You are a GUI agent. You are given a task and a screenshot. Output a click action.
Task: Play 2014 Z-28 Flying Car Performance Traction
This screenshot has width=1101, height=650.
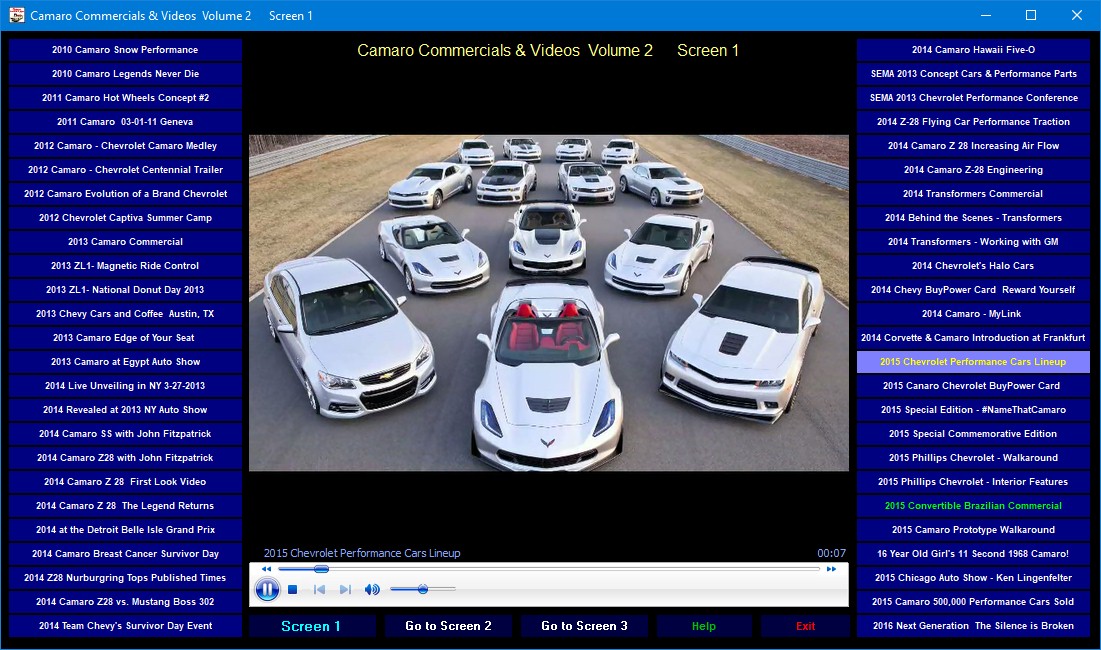click(973, 121)
